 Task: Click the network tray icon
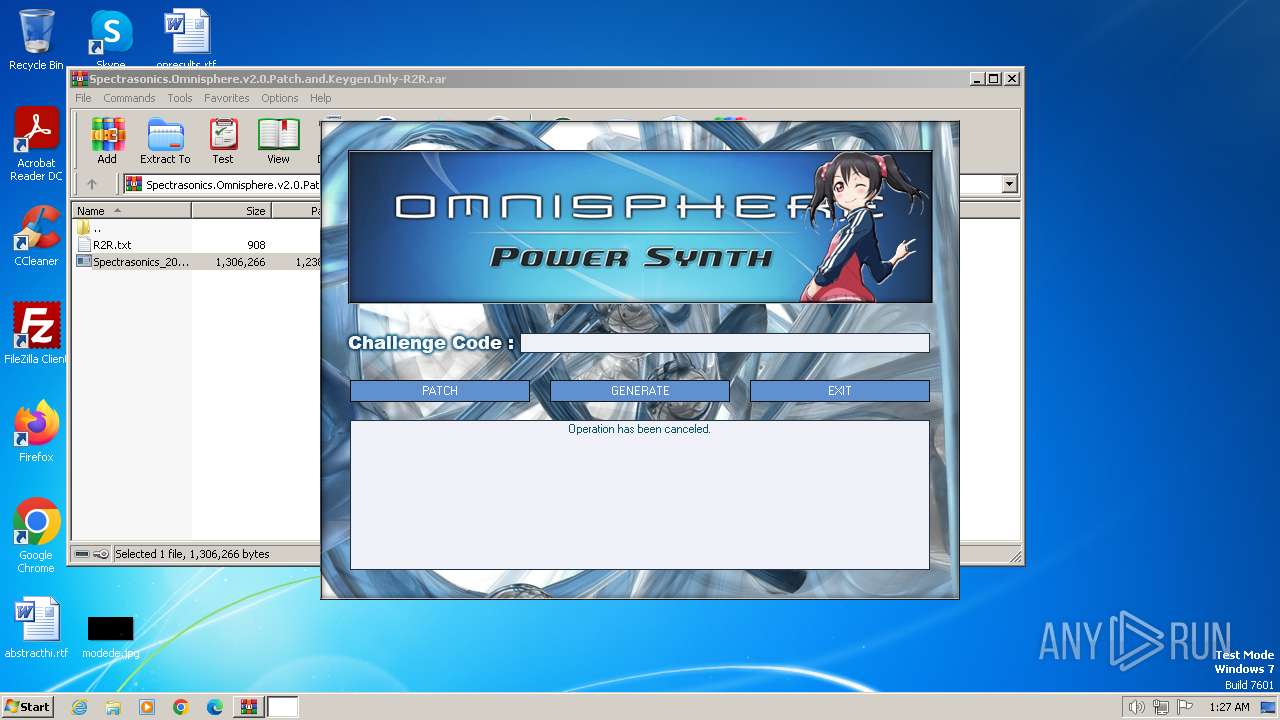[1161, 707]
